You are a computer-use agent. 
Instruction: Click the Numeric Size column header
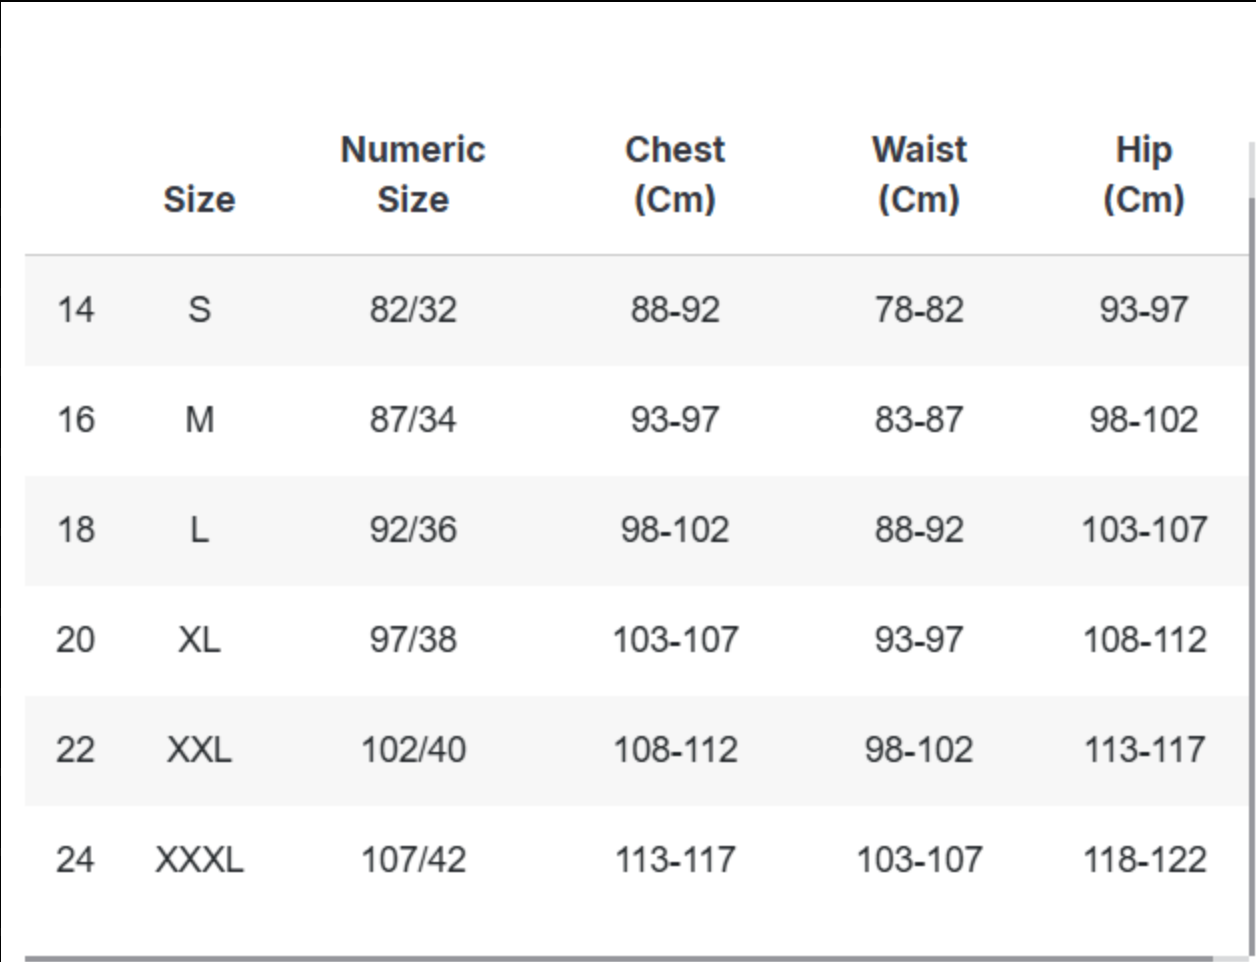click(x=413, y=174)
